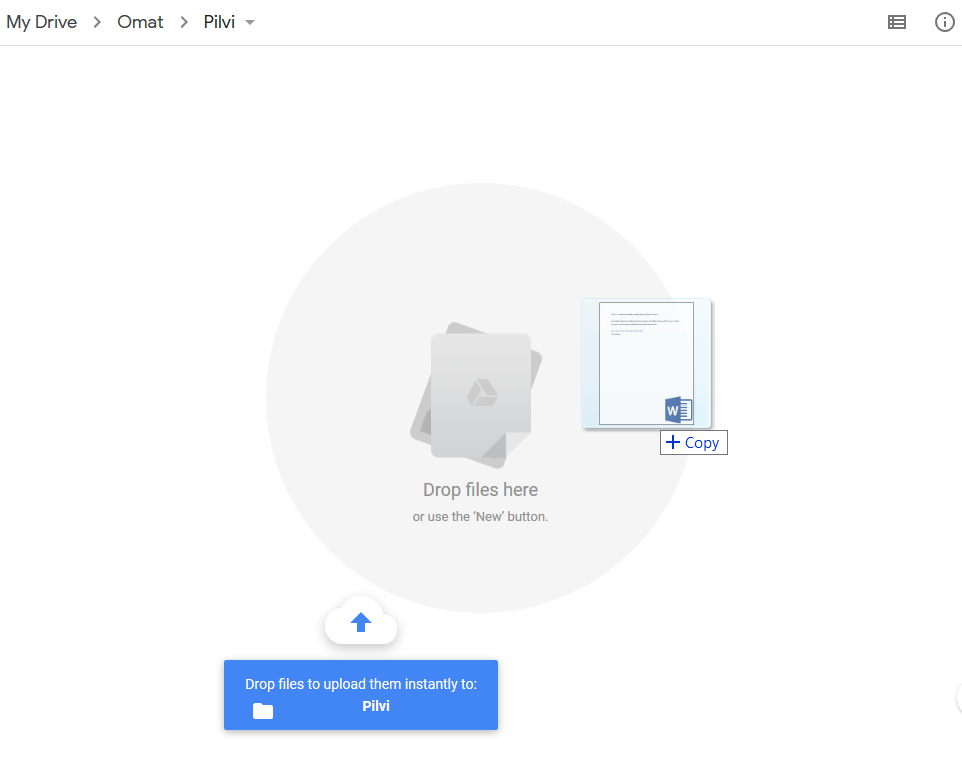Go to the Omat folder breadcrumb

[140, 22]
